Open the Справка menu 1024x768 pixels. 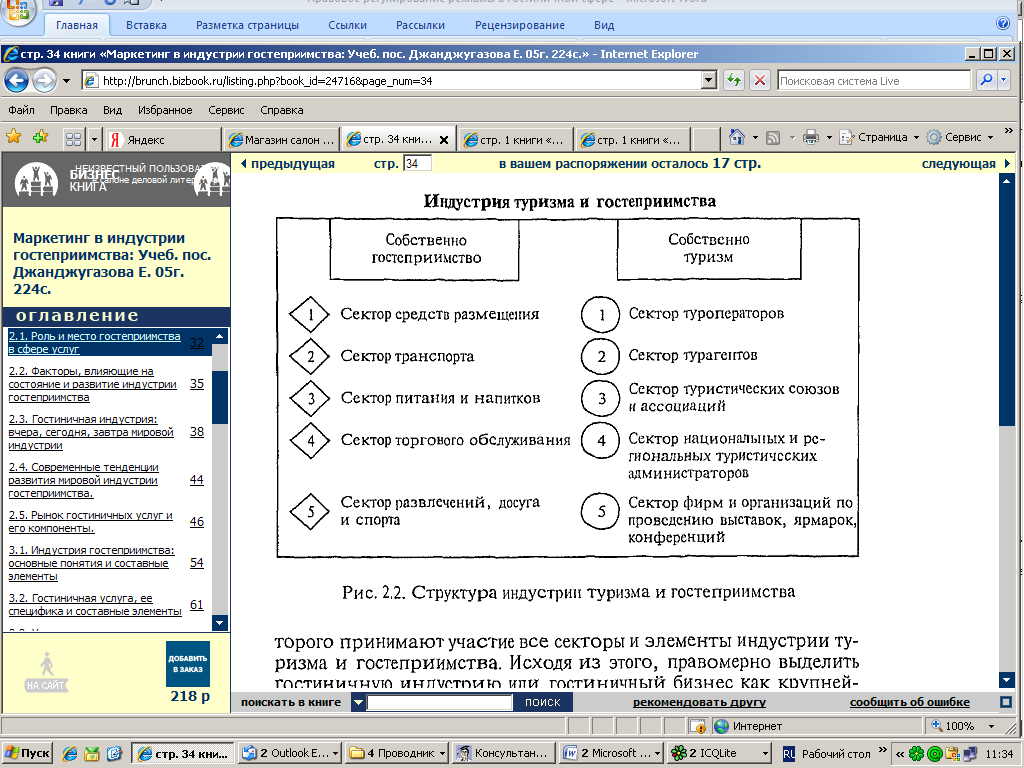(281, 110)
